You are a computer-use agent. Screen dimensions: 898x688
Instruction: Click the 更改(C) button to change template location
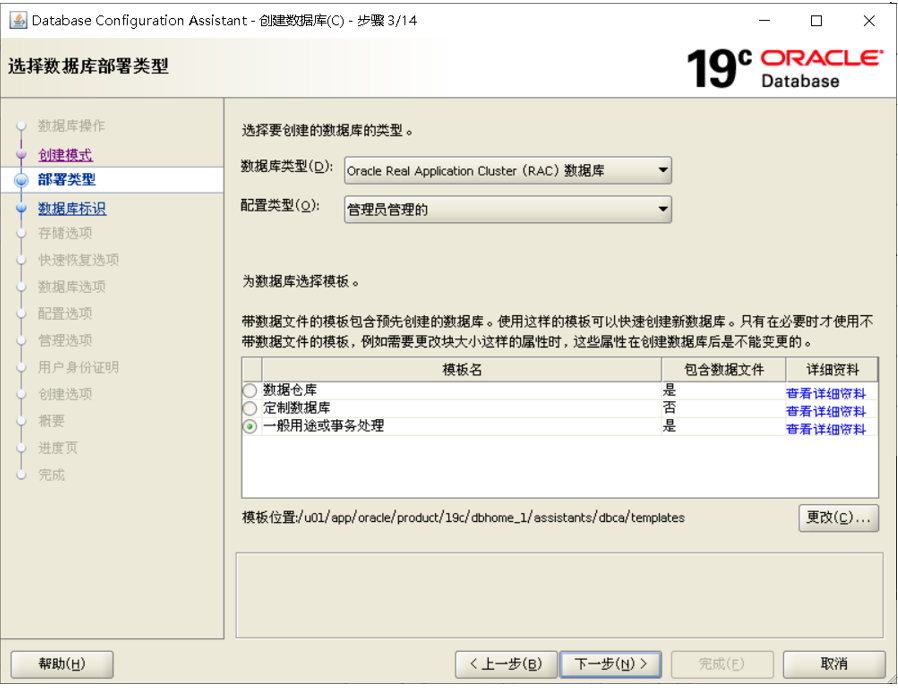click(838, 518)
